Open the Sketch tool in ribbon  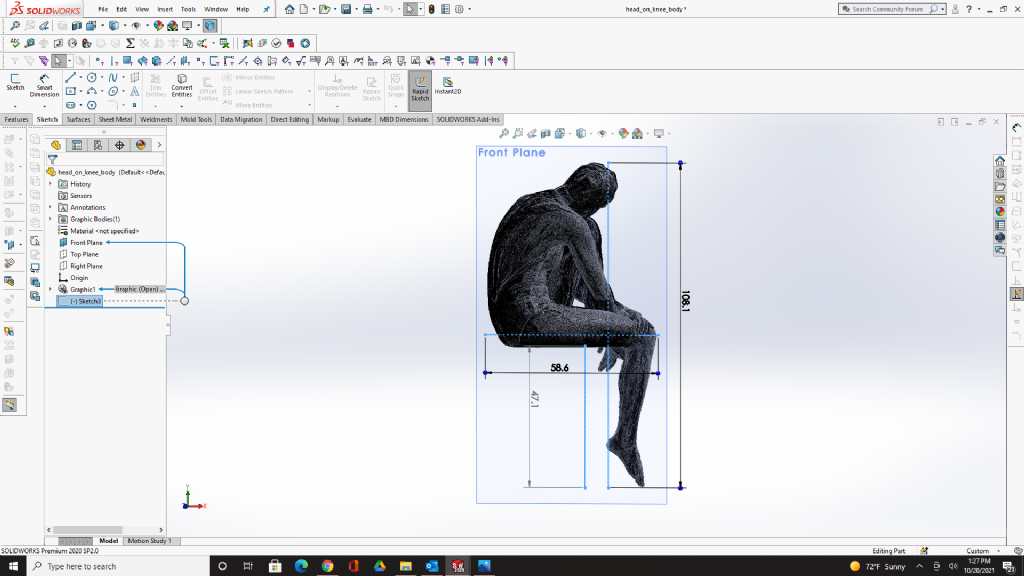pos(15,82)
